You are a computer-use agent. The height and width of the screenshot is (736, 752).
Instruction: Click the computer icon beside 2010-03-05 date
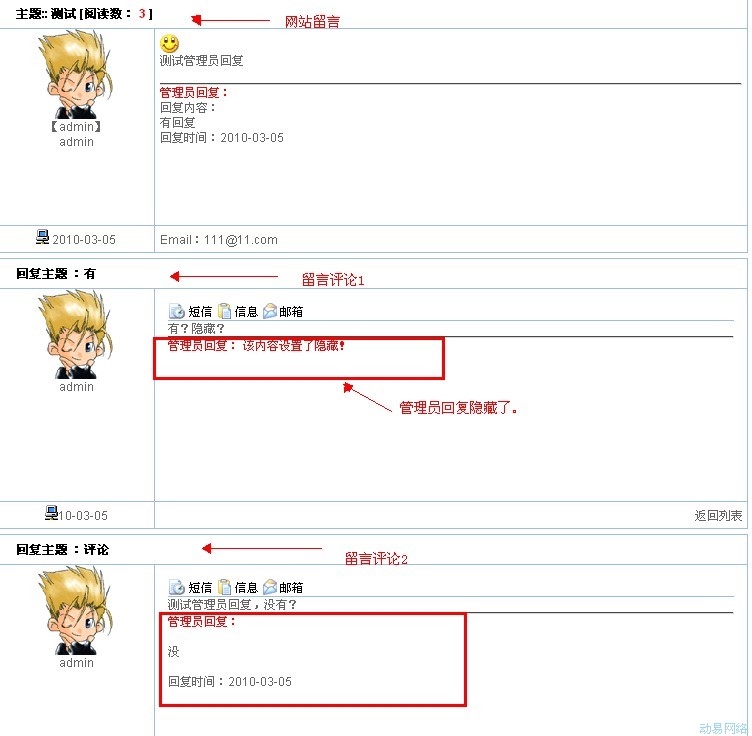(43, 237)
